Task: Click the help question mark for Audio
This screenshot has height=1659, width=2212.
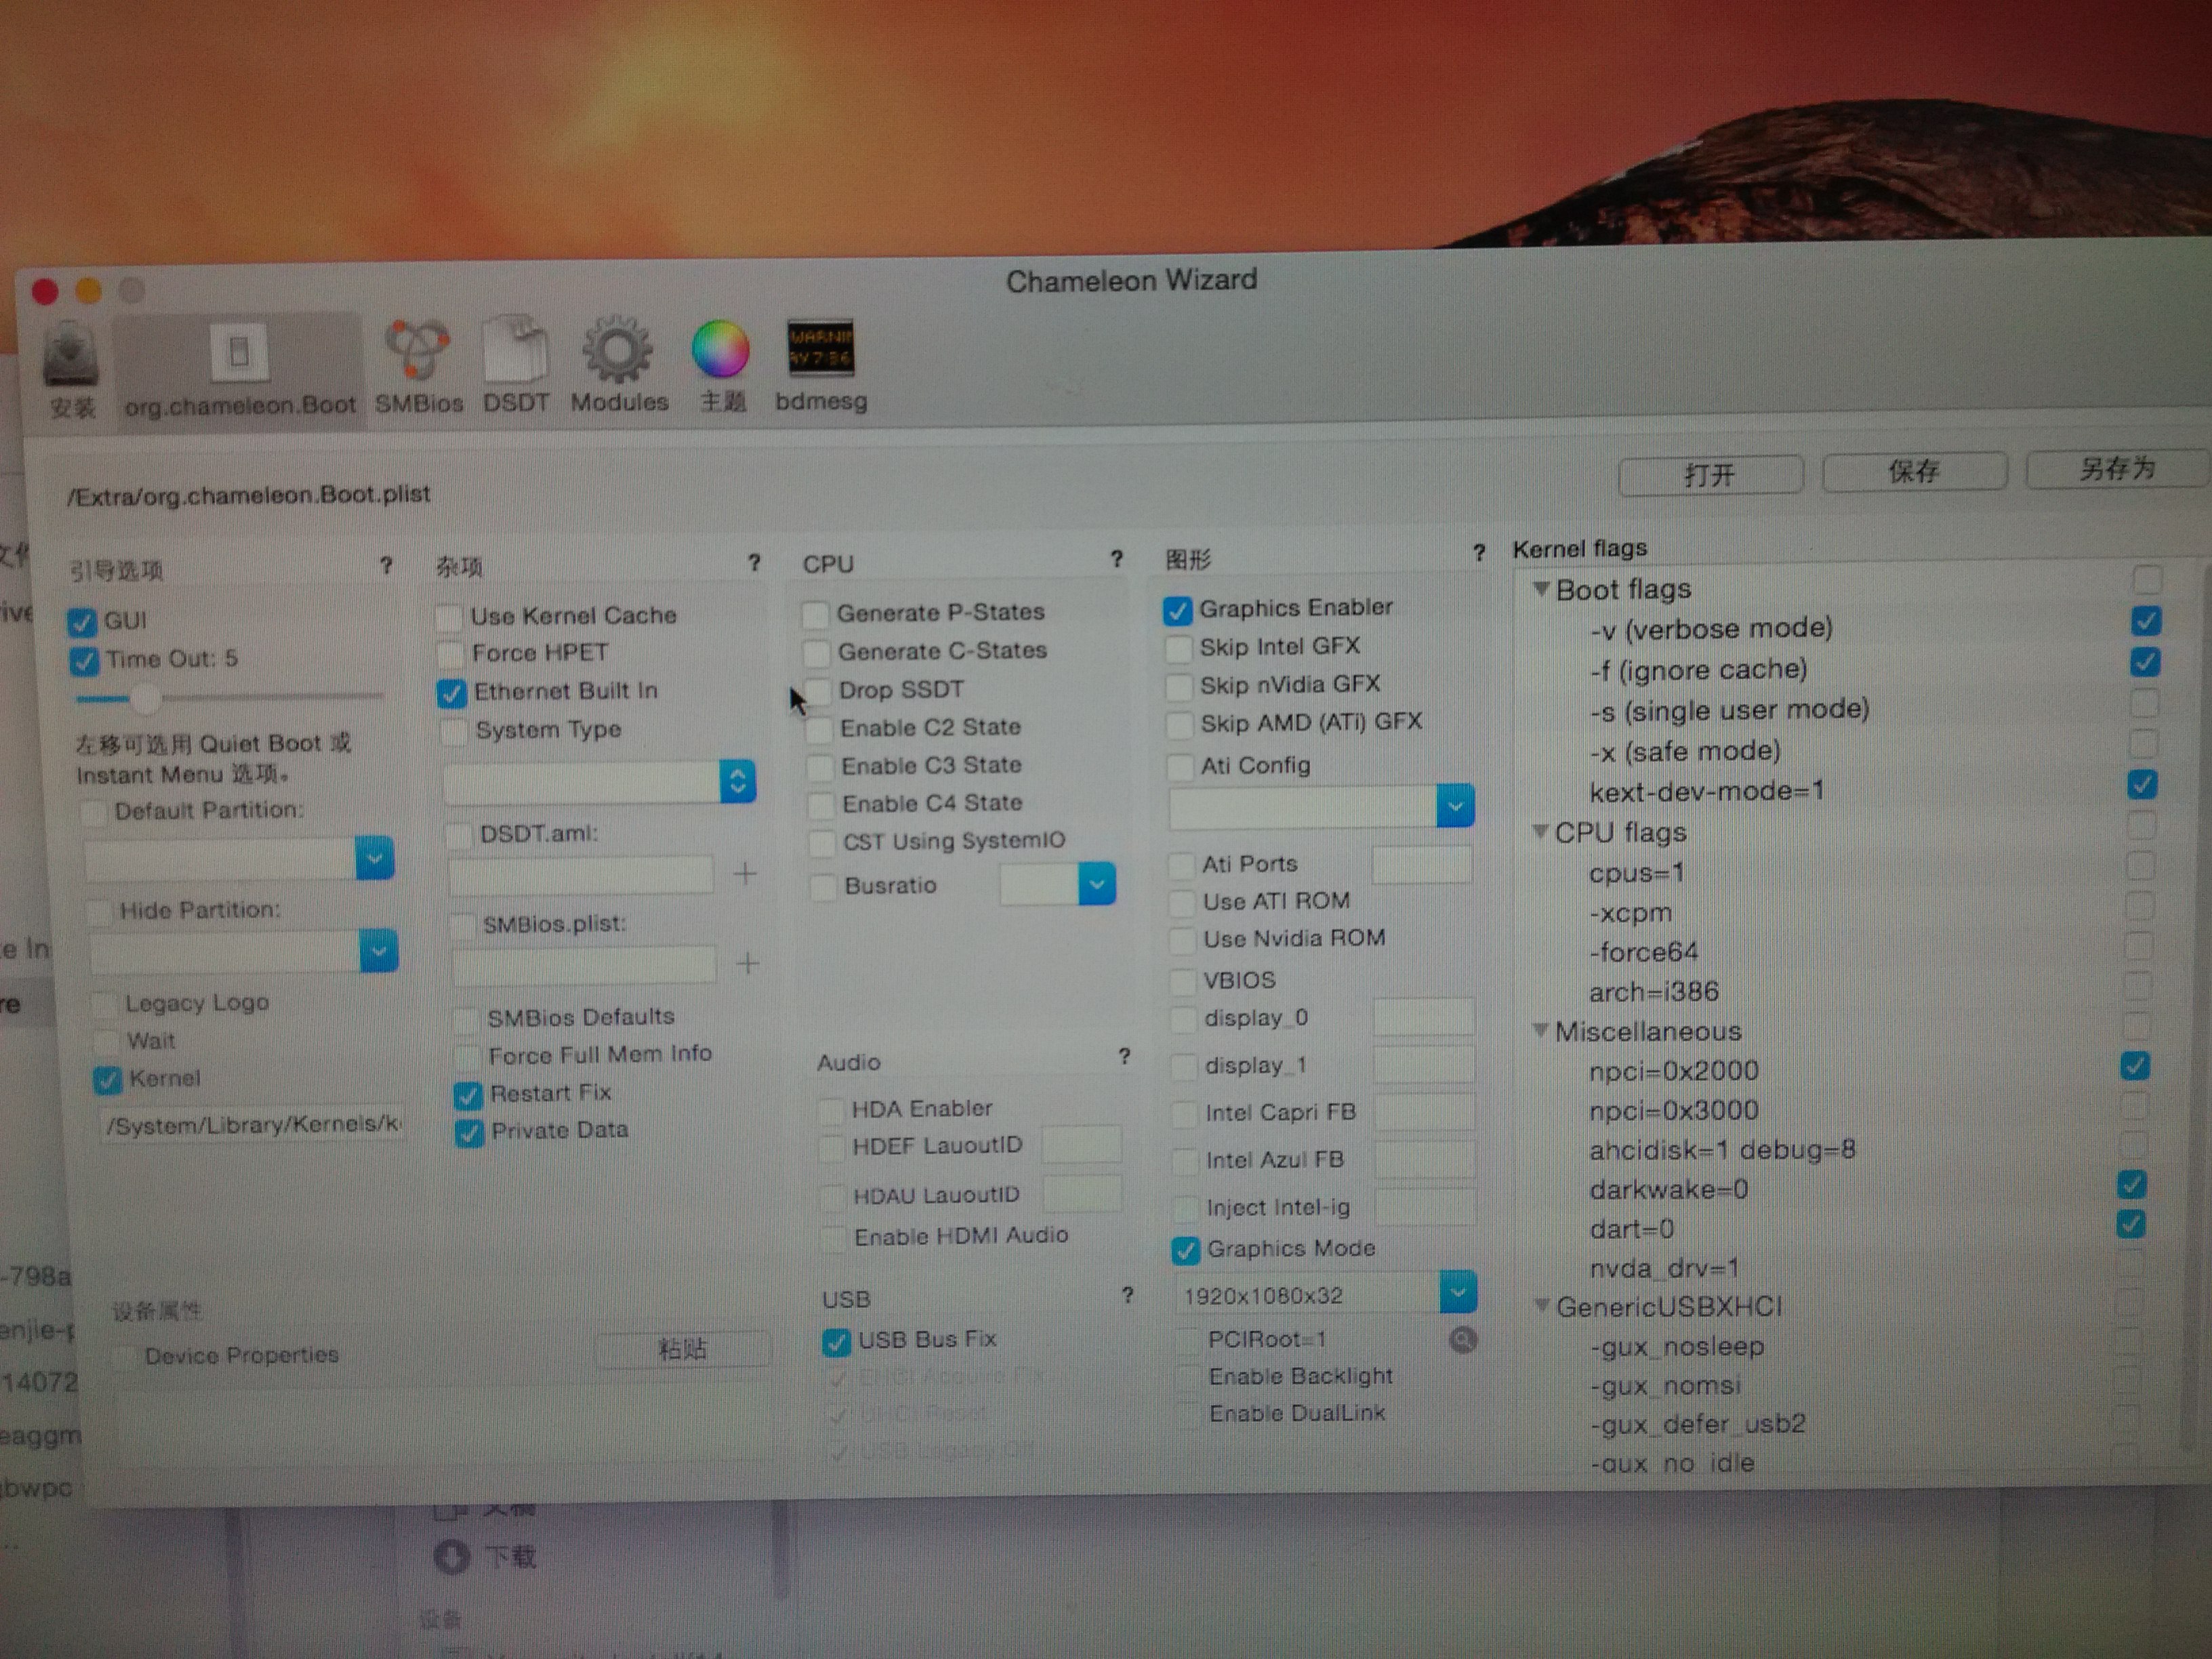Action: [1124, 1056]
